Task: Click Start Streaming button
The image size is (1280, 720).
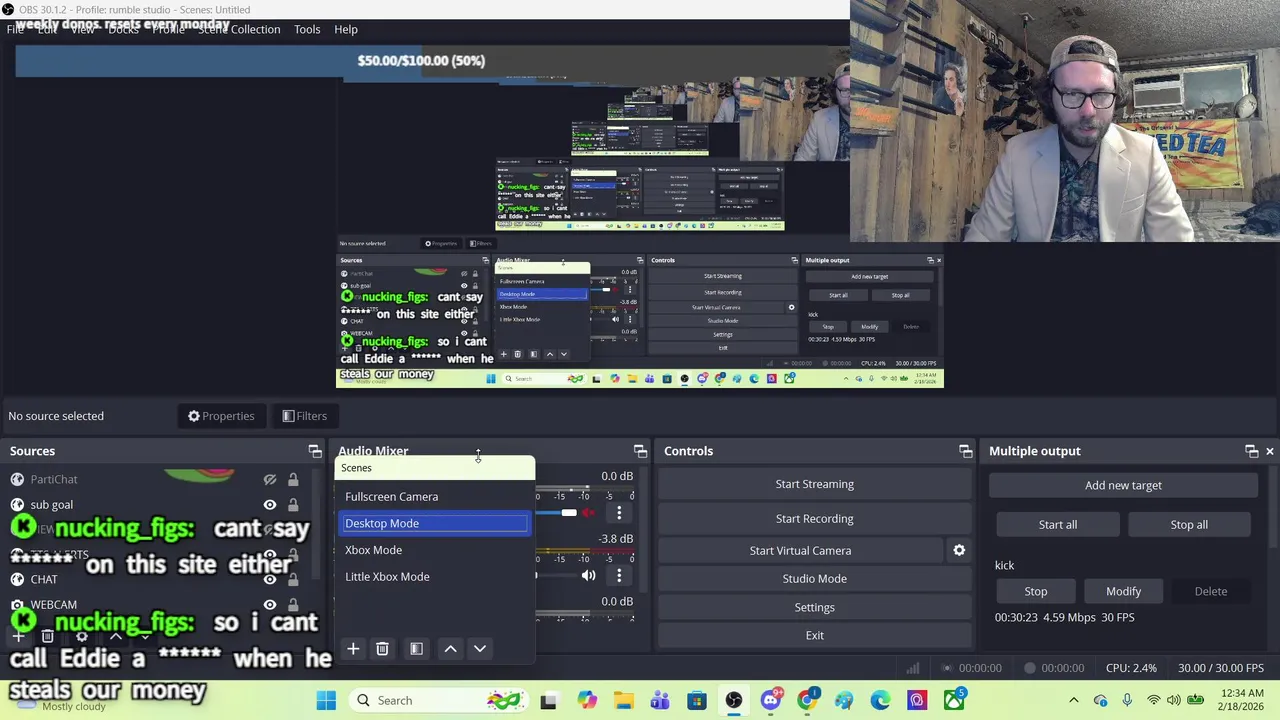Action: point(814,484)
